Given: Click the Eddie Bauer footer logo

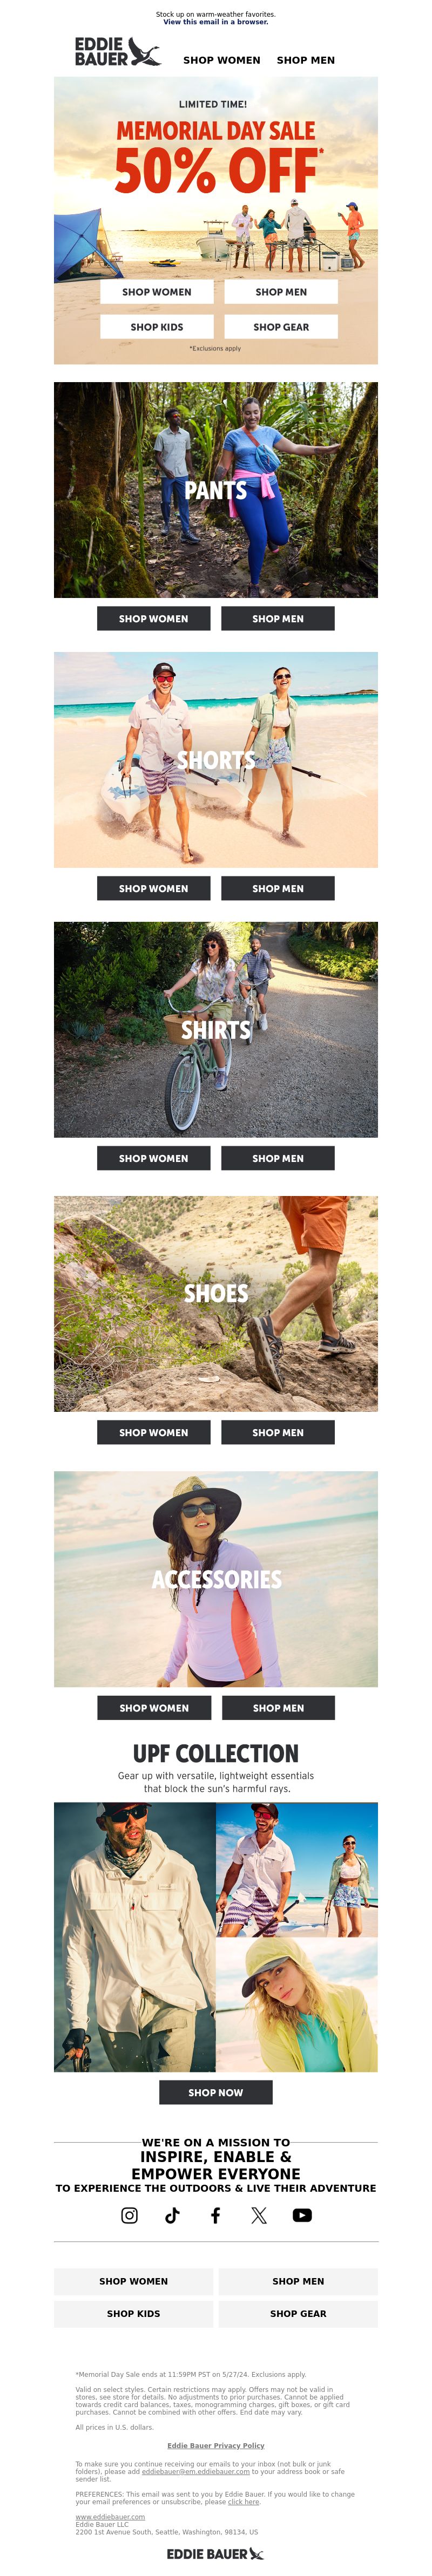Looking at the screenshot, I should tap(215, 2554).
